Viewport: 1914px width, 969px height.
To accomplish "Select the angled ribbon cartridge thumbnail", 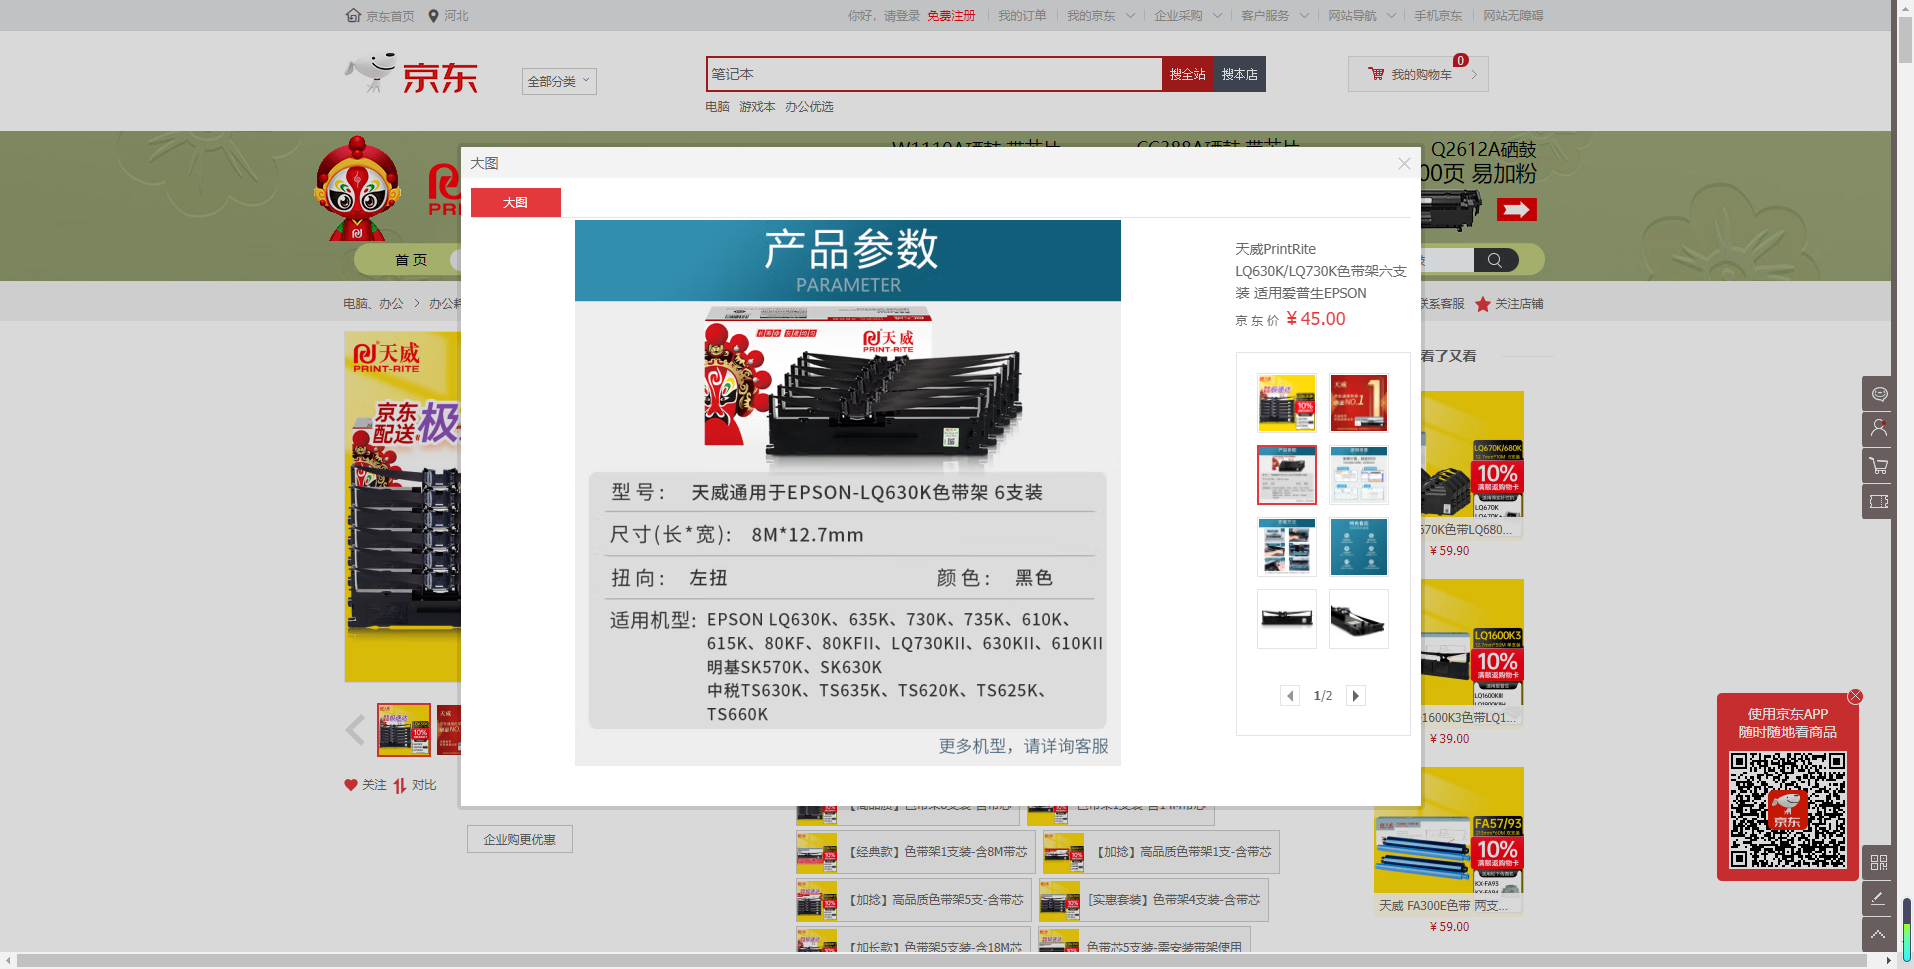I will coord(1359,618).
